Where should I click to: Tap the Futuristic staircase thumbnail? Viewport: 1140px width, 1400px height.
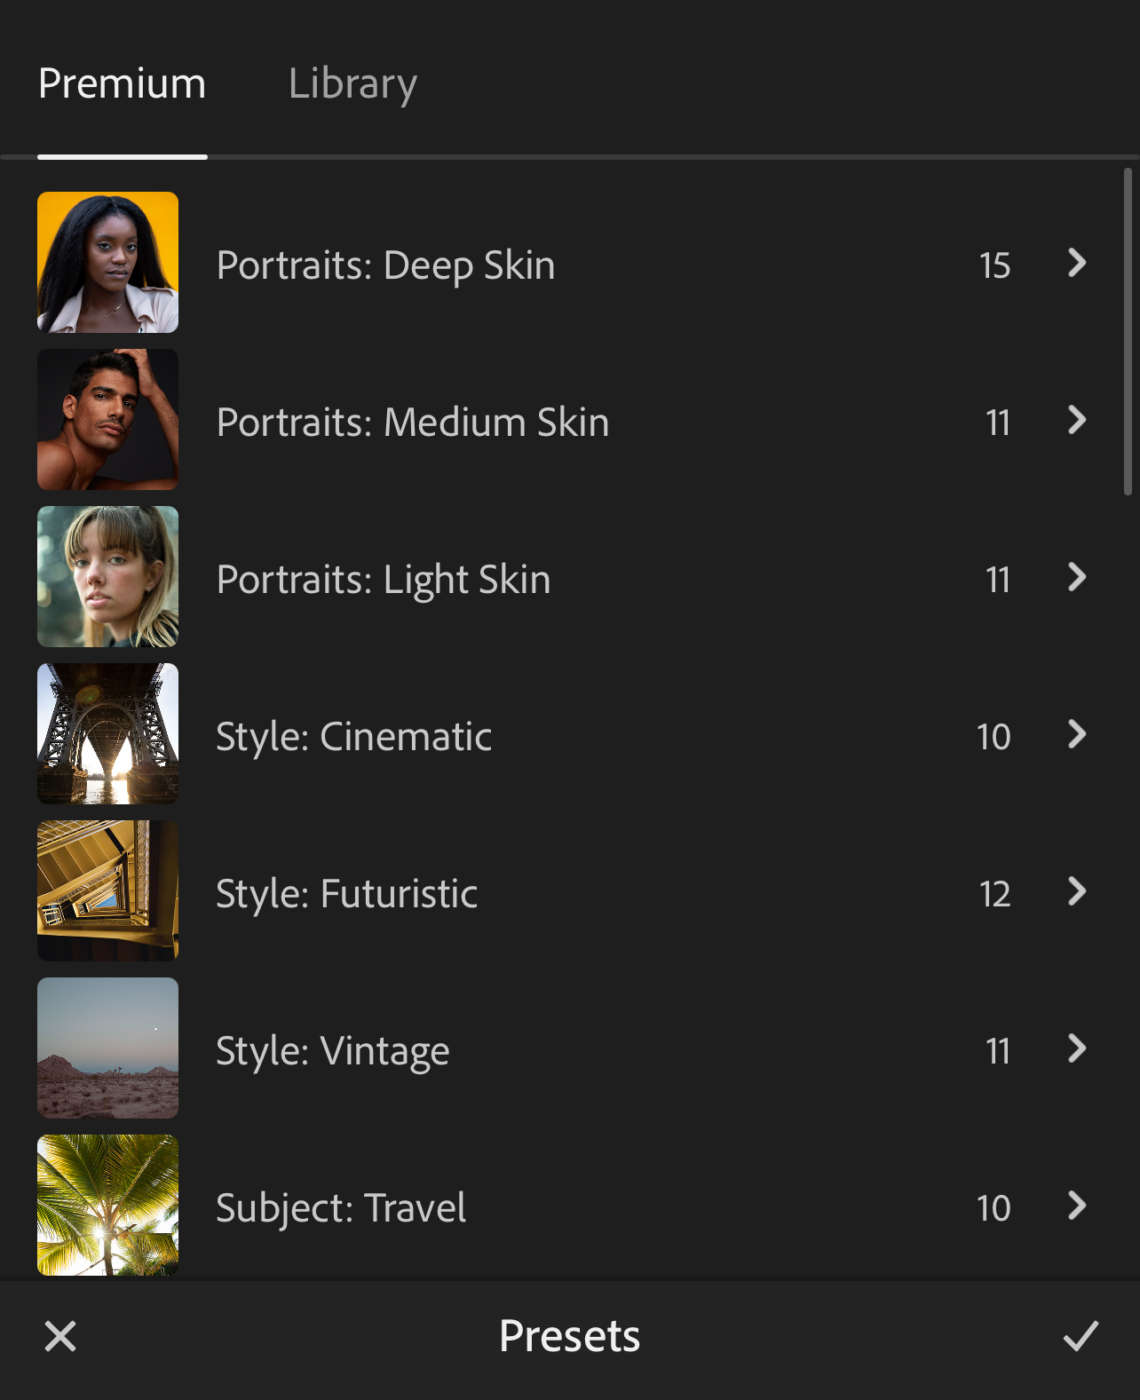pyautogui.click(x=108, y=890)
